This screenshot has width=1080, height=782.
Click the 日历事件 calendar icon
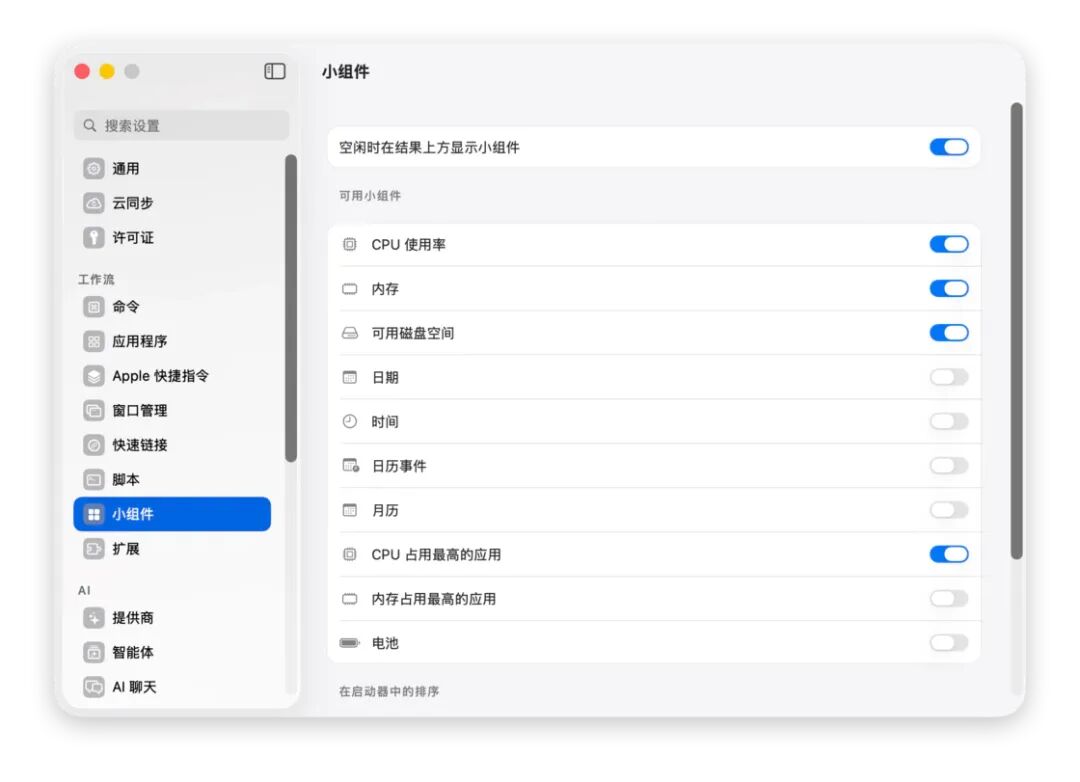[351, 465]
